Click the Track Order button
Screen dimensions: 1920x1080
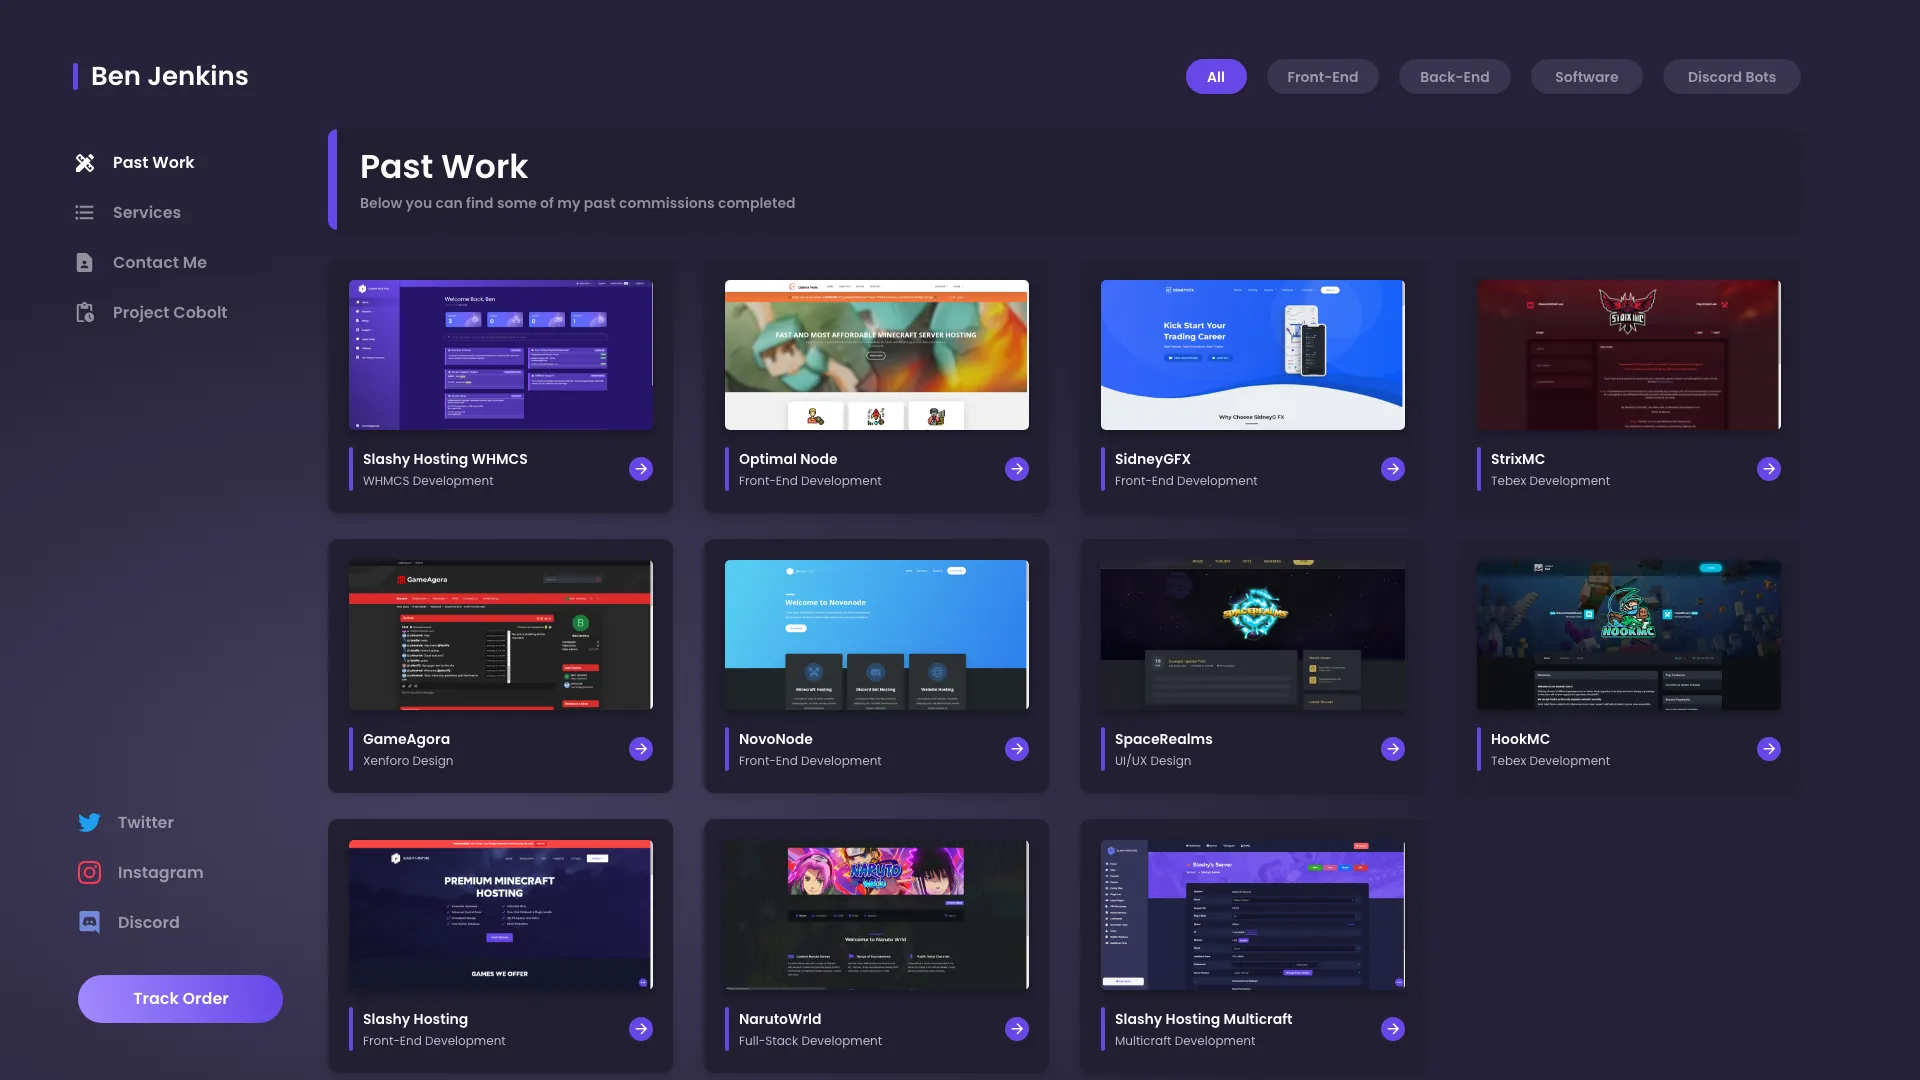click(x=180, y=999)
